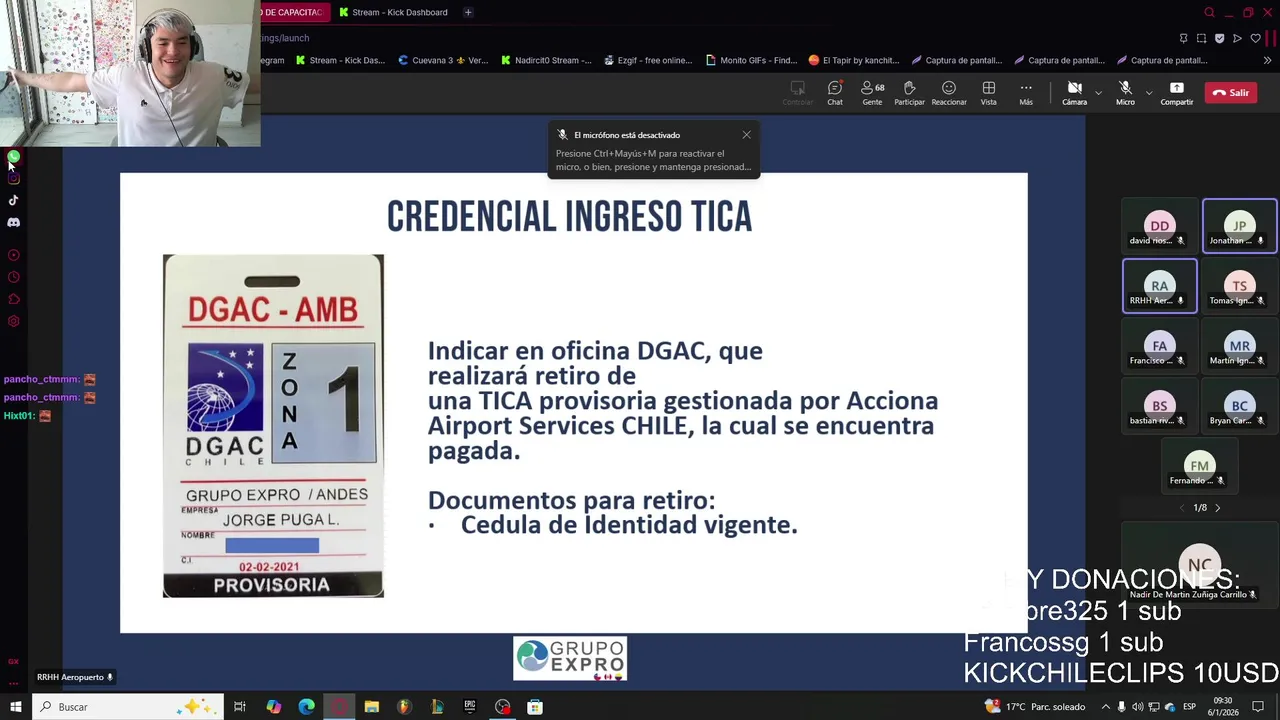Leave the meeting with Salir
The image size is (1280, 720).
point(1231,93)
